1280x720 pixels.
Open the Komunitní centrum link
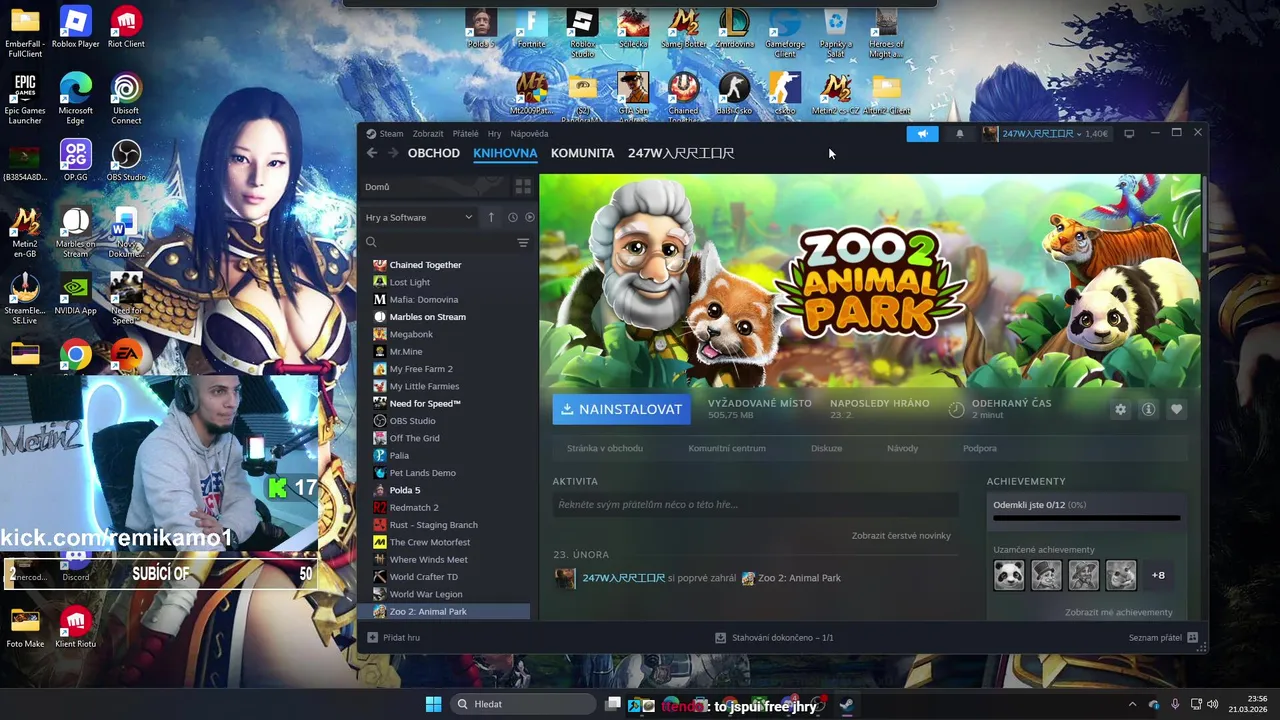pyautogui.click(x=727, y=448)
